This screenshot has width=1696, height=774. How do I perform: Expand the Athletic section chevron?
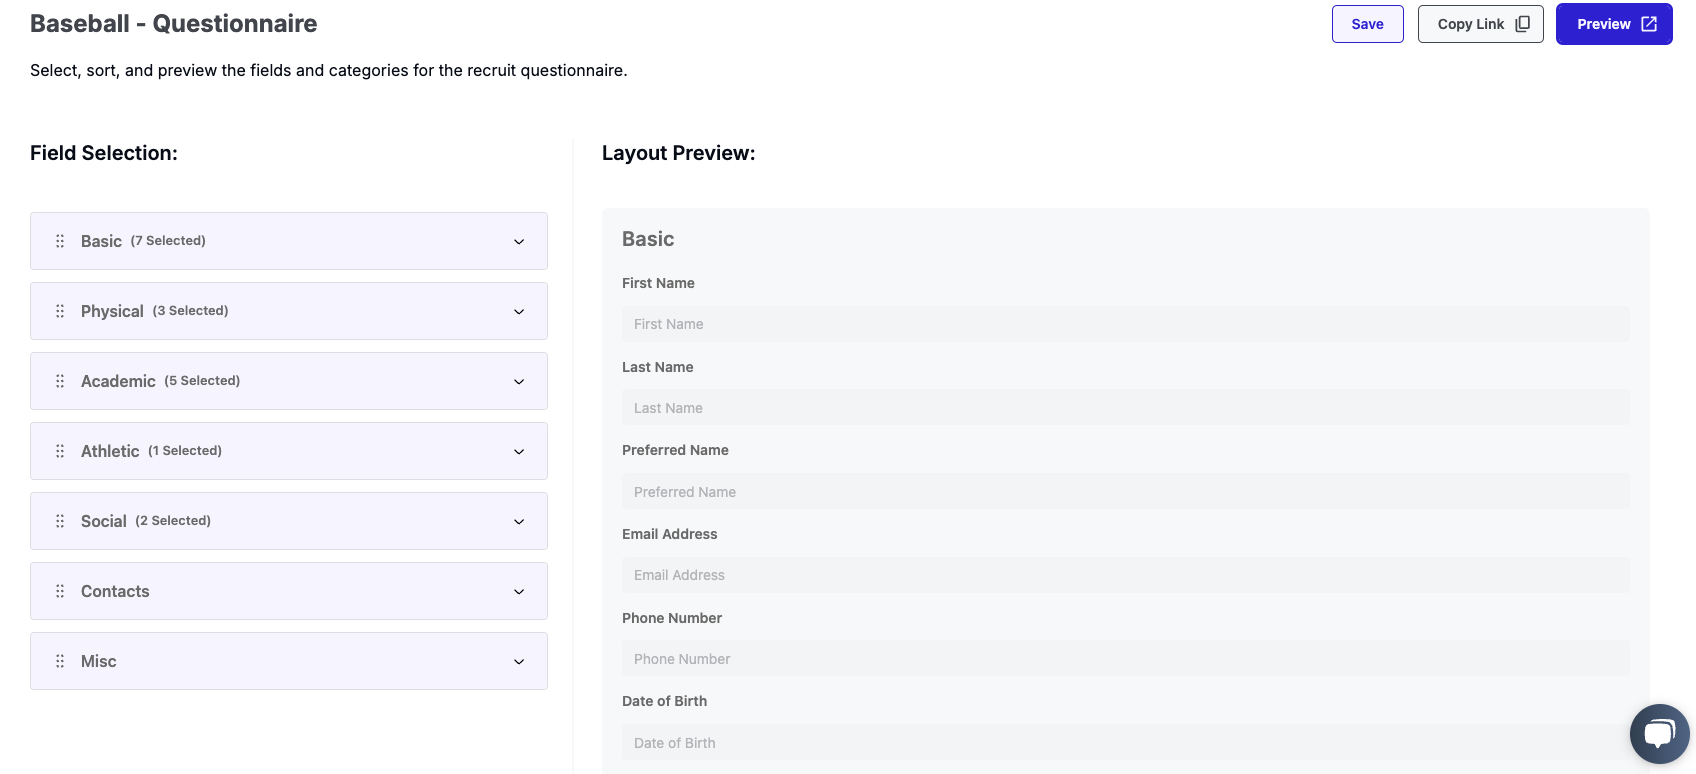[x=519, y=451]
